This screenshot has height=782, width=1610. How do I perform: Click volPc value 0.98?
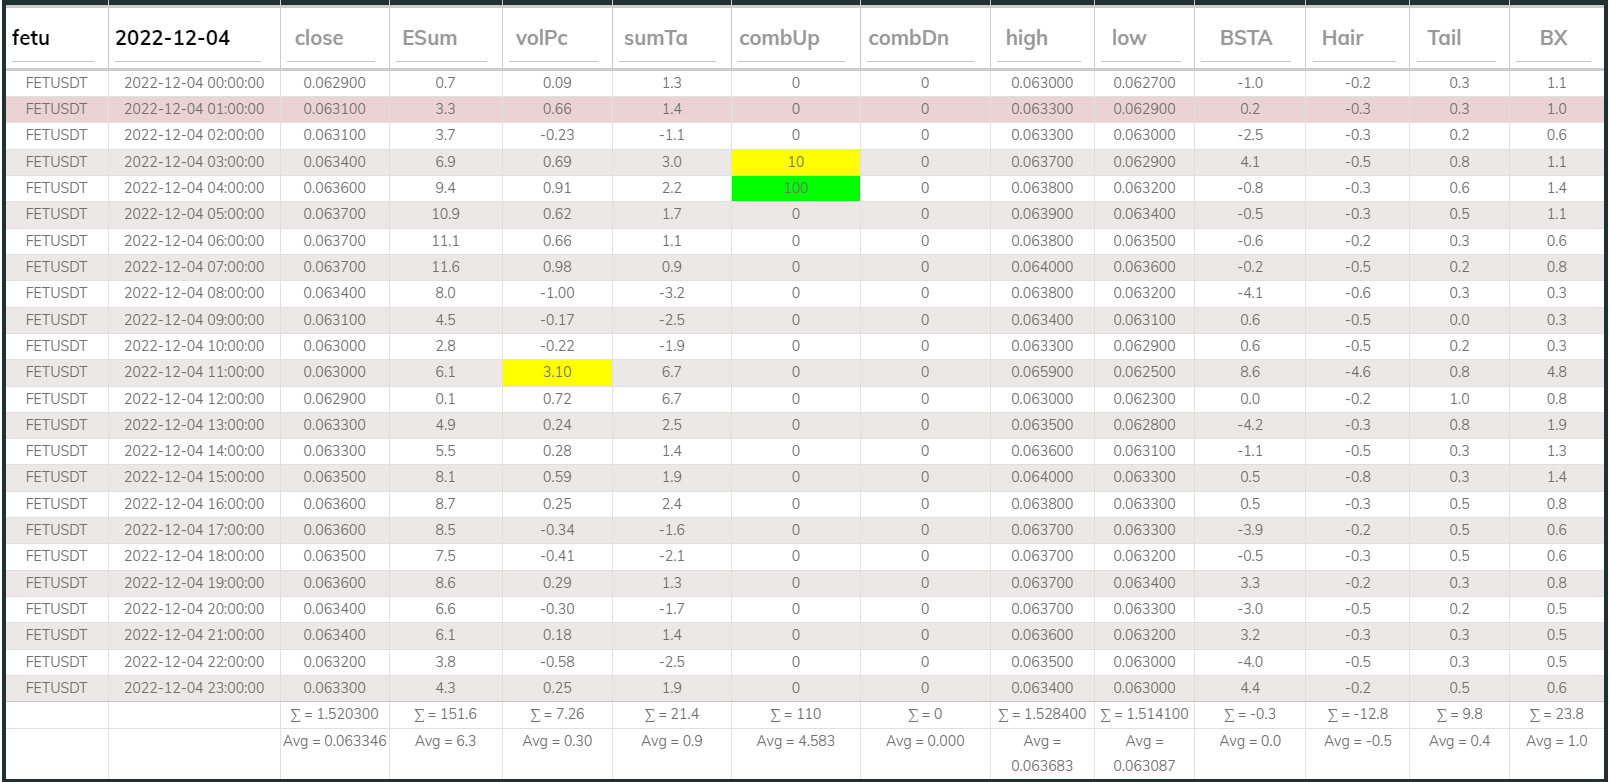pyautogui.click(x=557, y=267)
